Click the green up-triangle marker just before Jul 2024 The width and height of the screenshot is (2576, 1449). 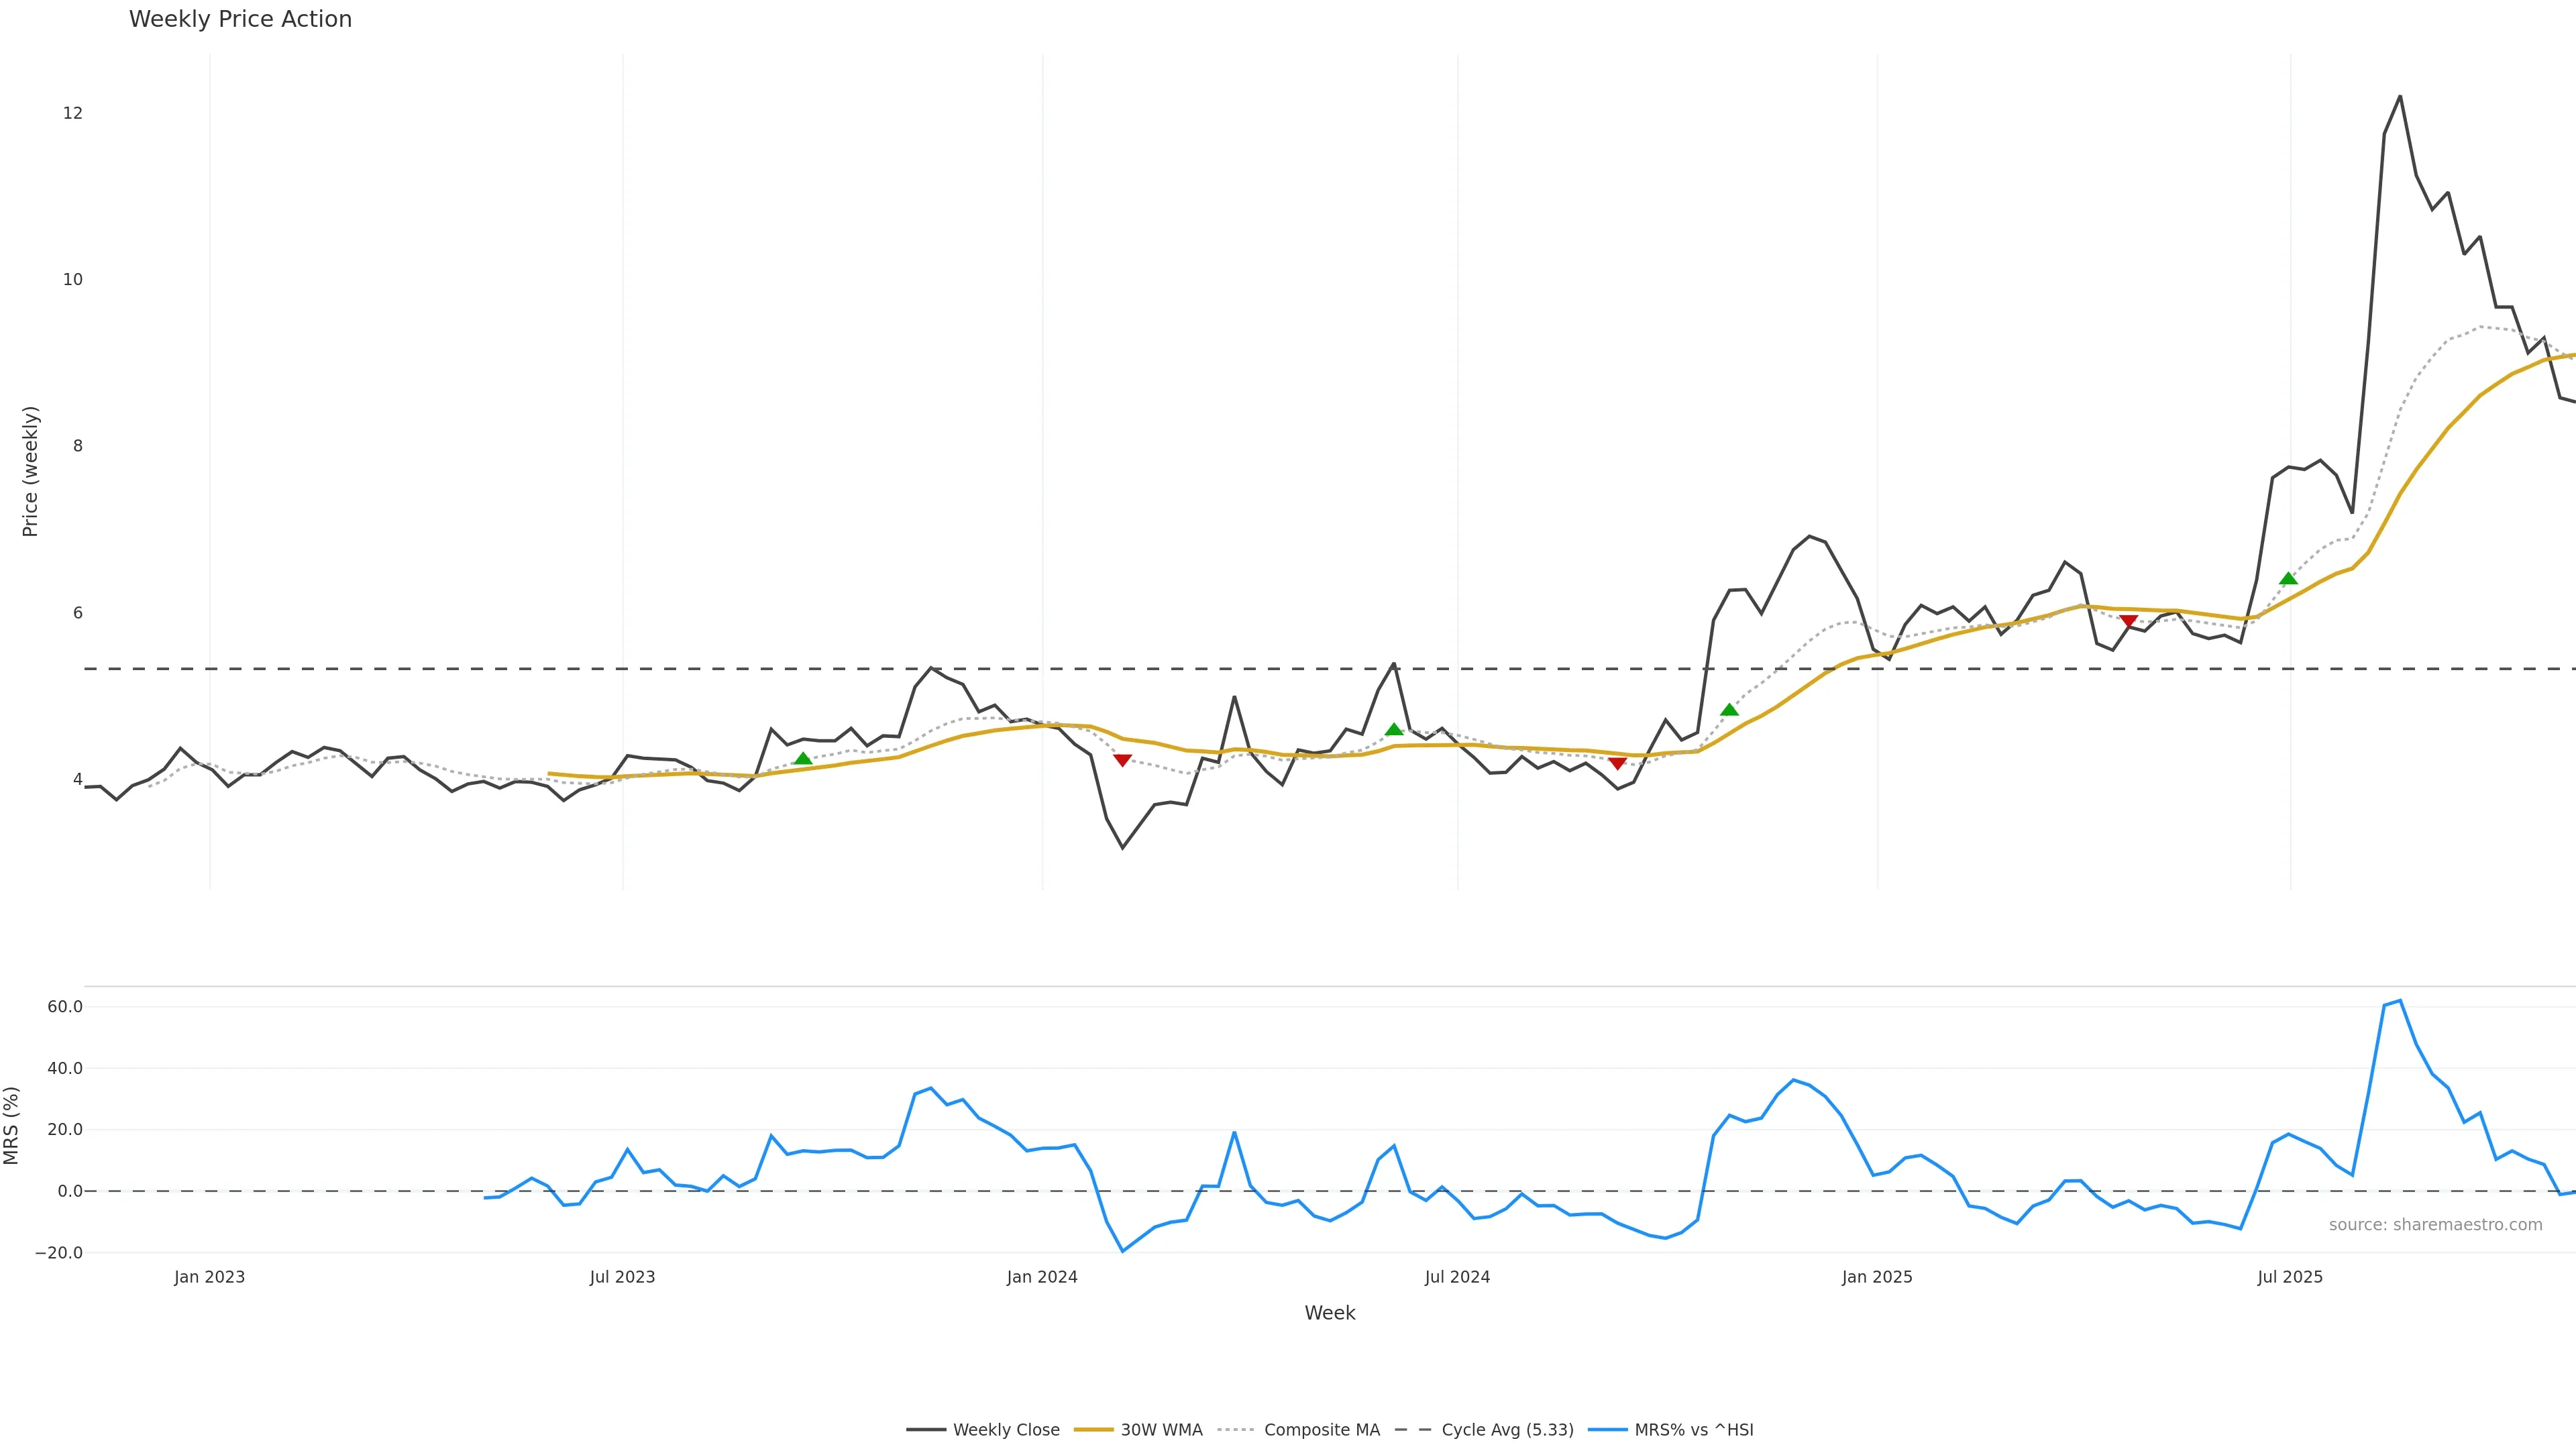click(1394, 730)
